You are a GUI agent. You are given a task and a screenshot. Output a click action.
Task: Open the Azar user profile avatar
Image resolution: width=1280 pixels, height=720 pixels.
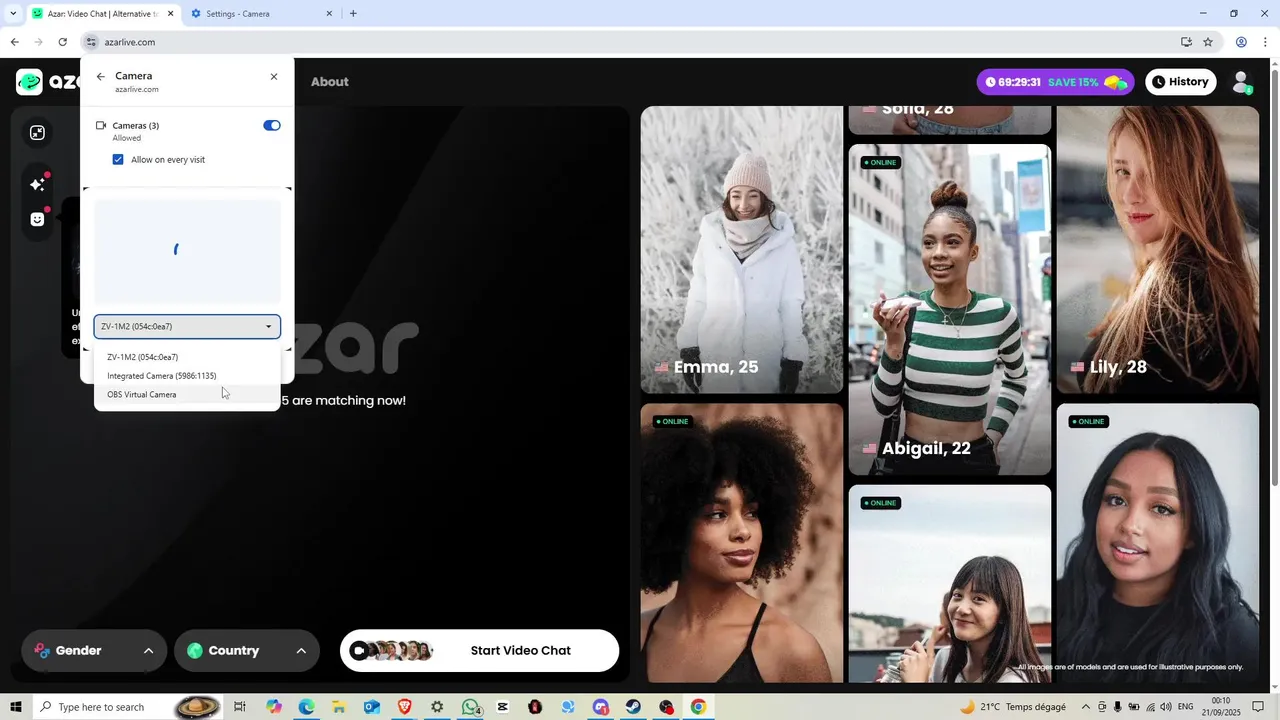click(x=1241, y=83)
